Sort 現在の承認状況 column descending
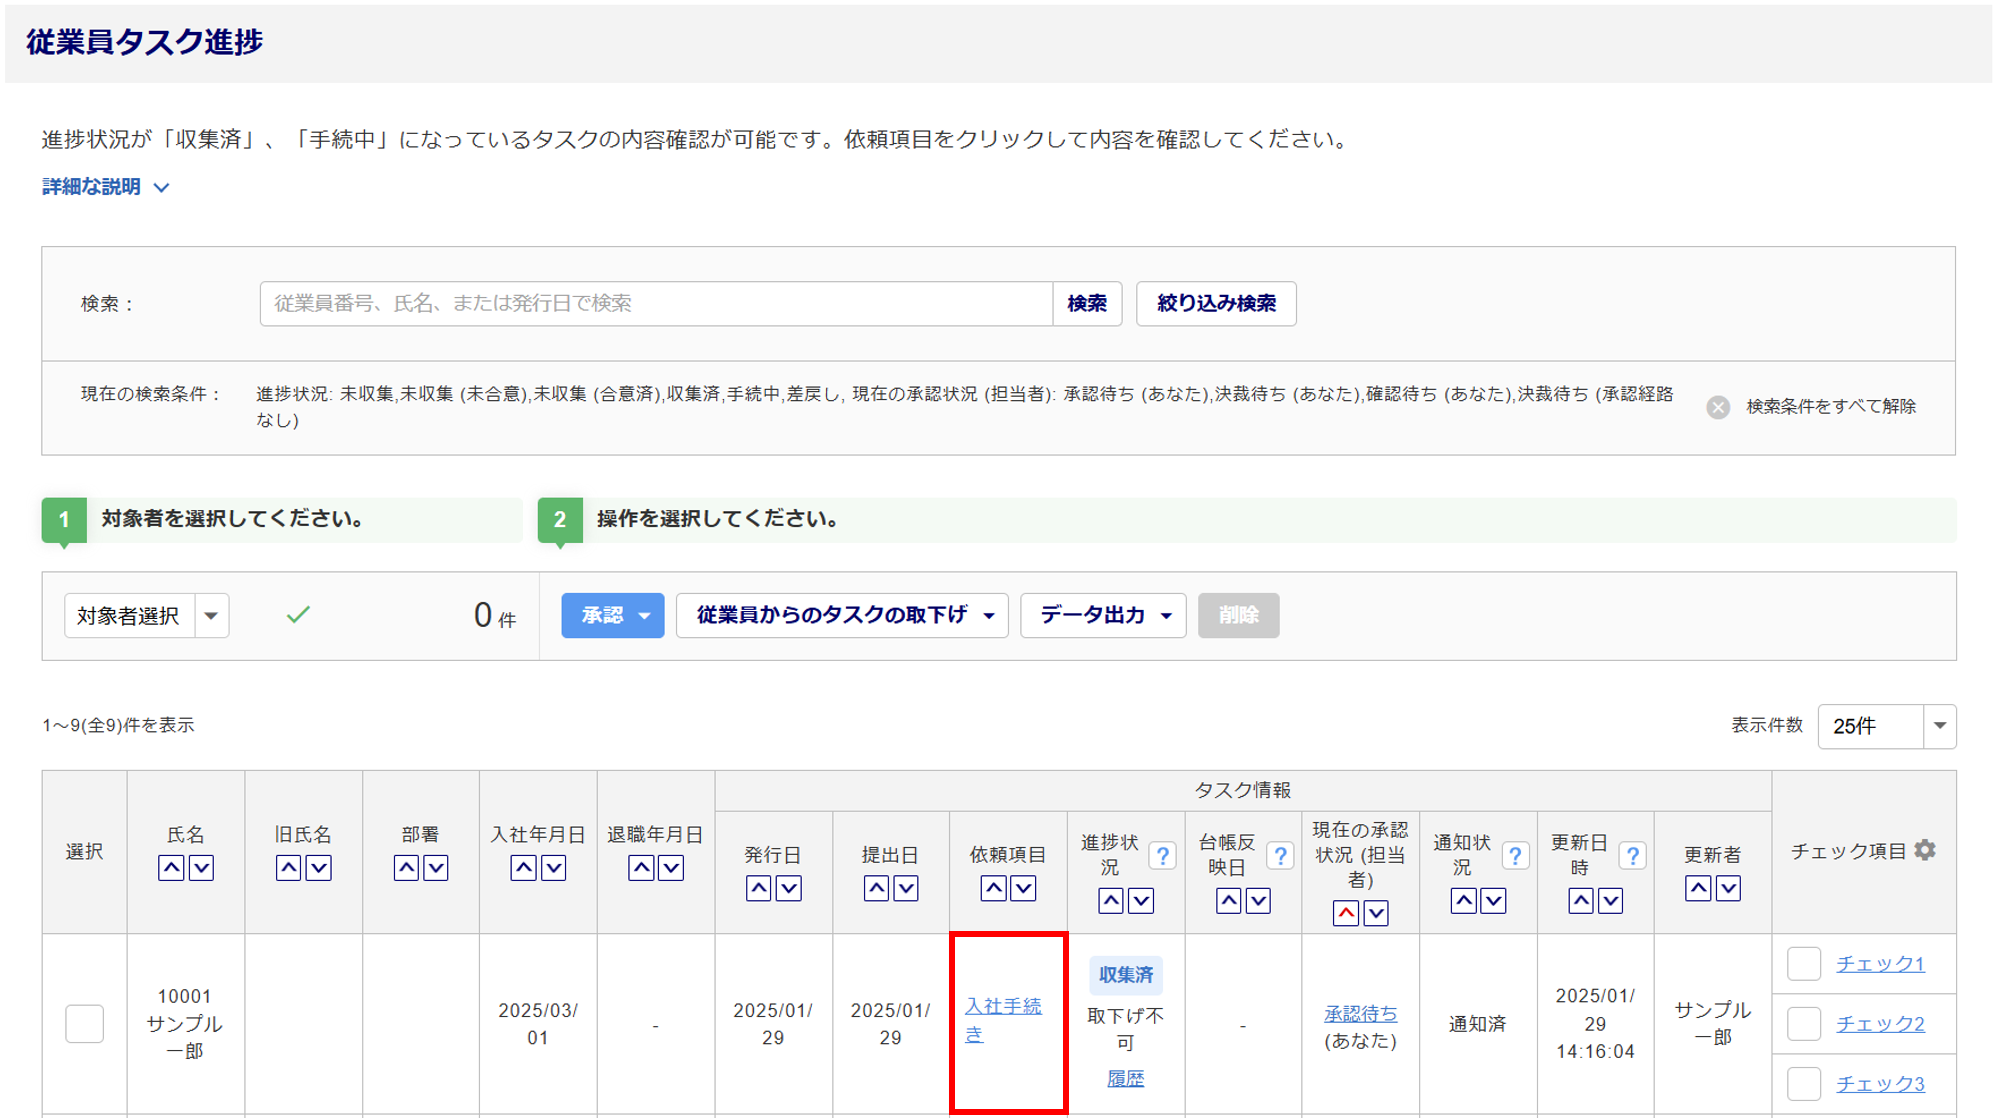 tap(1376, 913)
